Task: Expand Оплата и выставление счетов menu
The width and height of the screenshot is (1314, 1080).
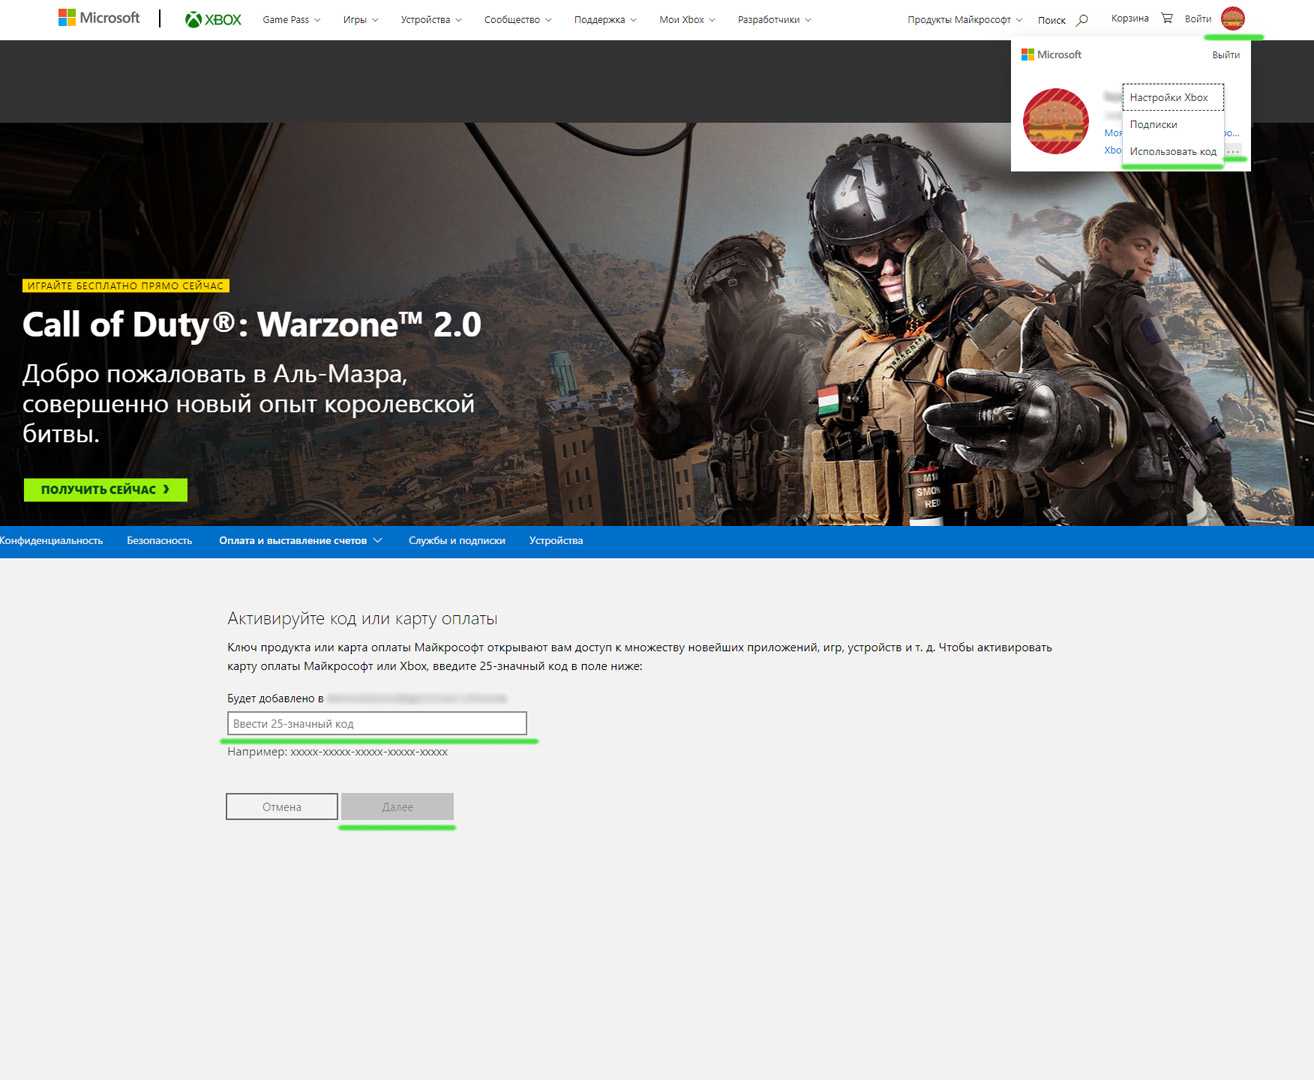Action: pos(300,541)
